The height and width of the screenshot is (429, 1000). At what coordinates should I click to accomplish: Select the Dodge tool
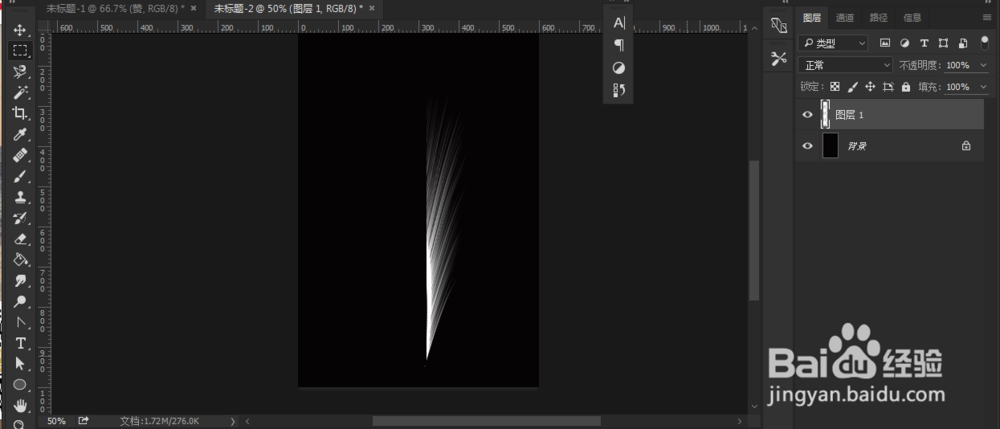(x=20, y=302)
